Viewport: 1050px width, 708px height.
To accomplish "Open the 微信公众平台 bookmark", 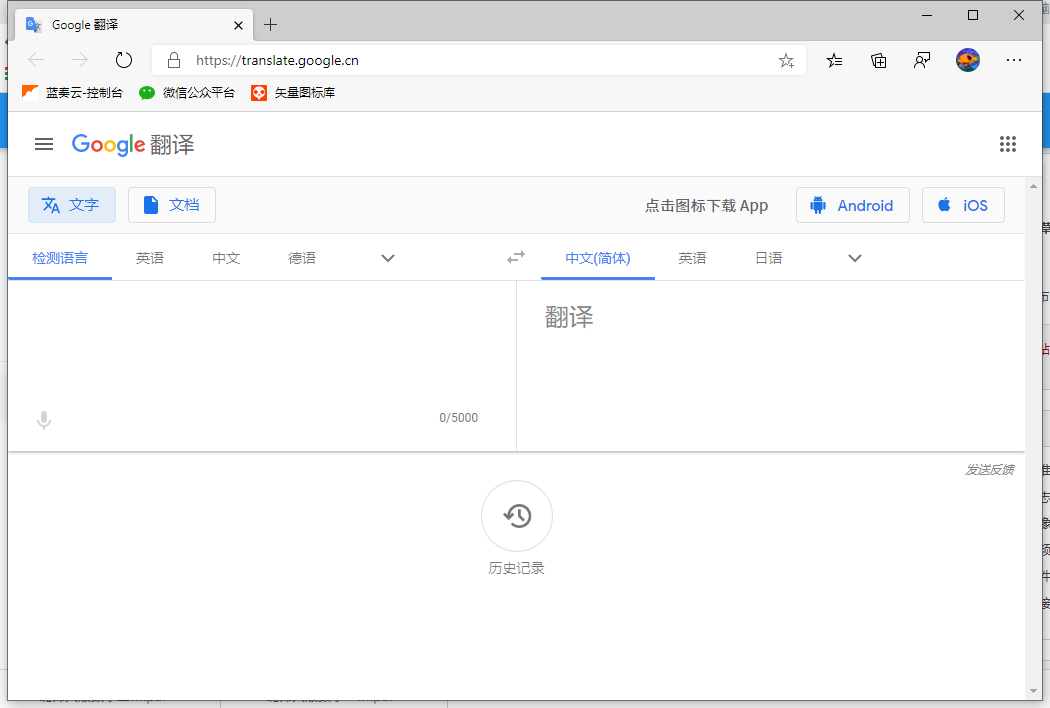I will pos(187,92).
